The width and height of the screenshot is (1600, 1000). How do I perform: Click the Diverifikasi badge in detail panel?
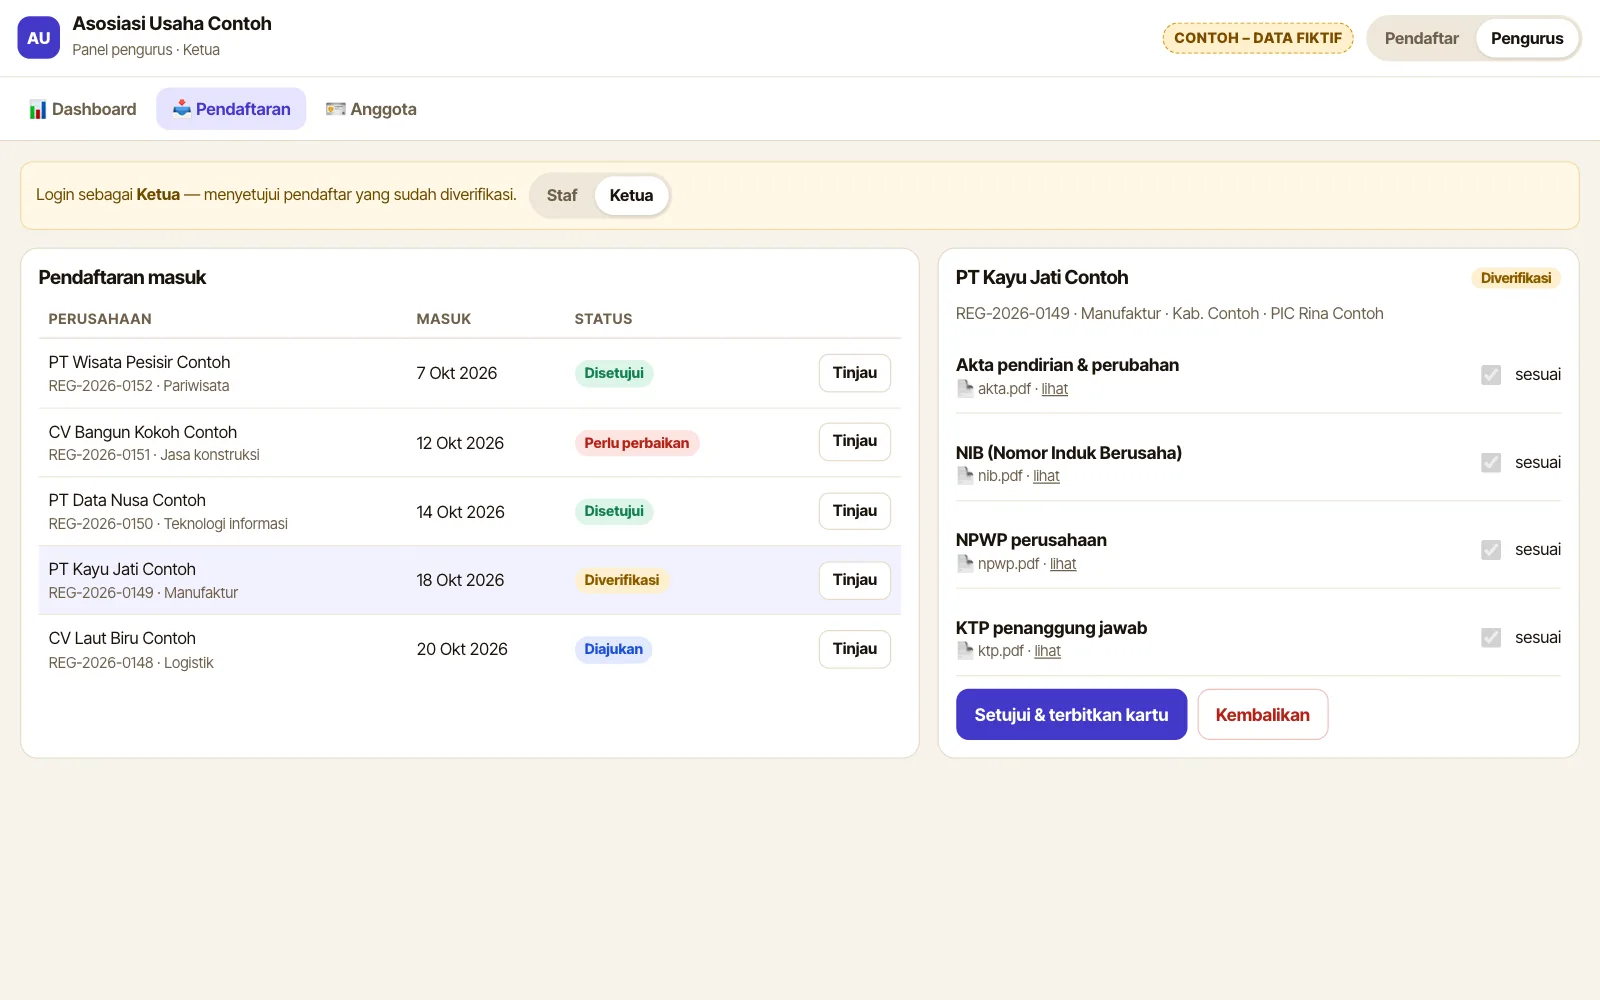(1516, 278)
